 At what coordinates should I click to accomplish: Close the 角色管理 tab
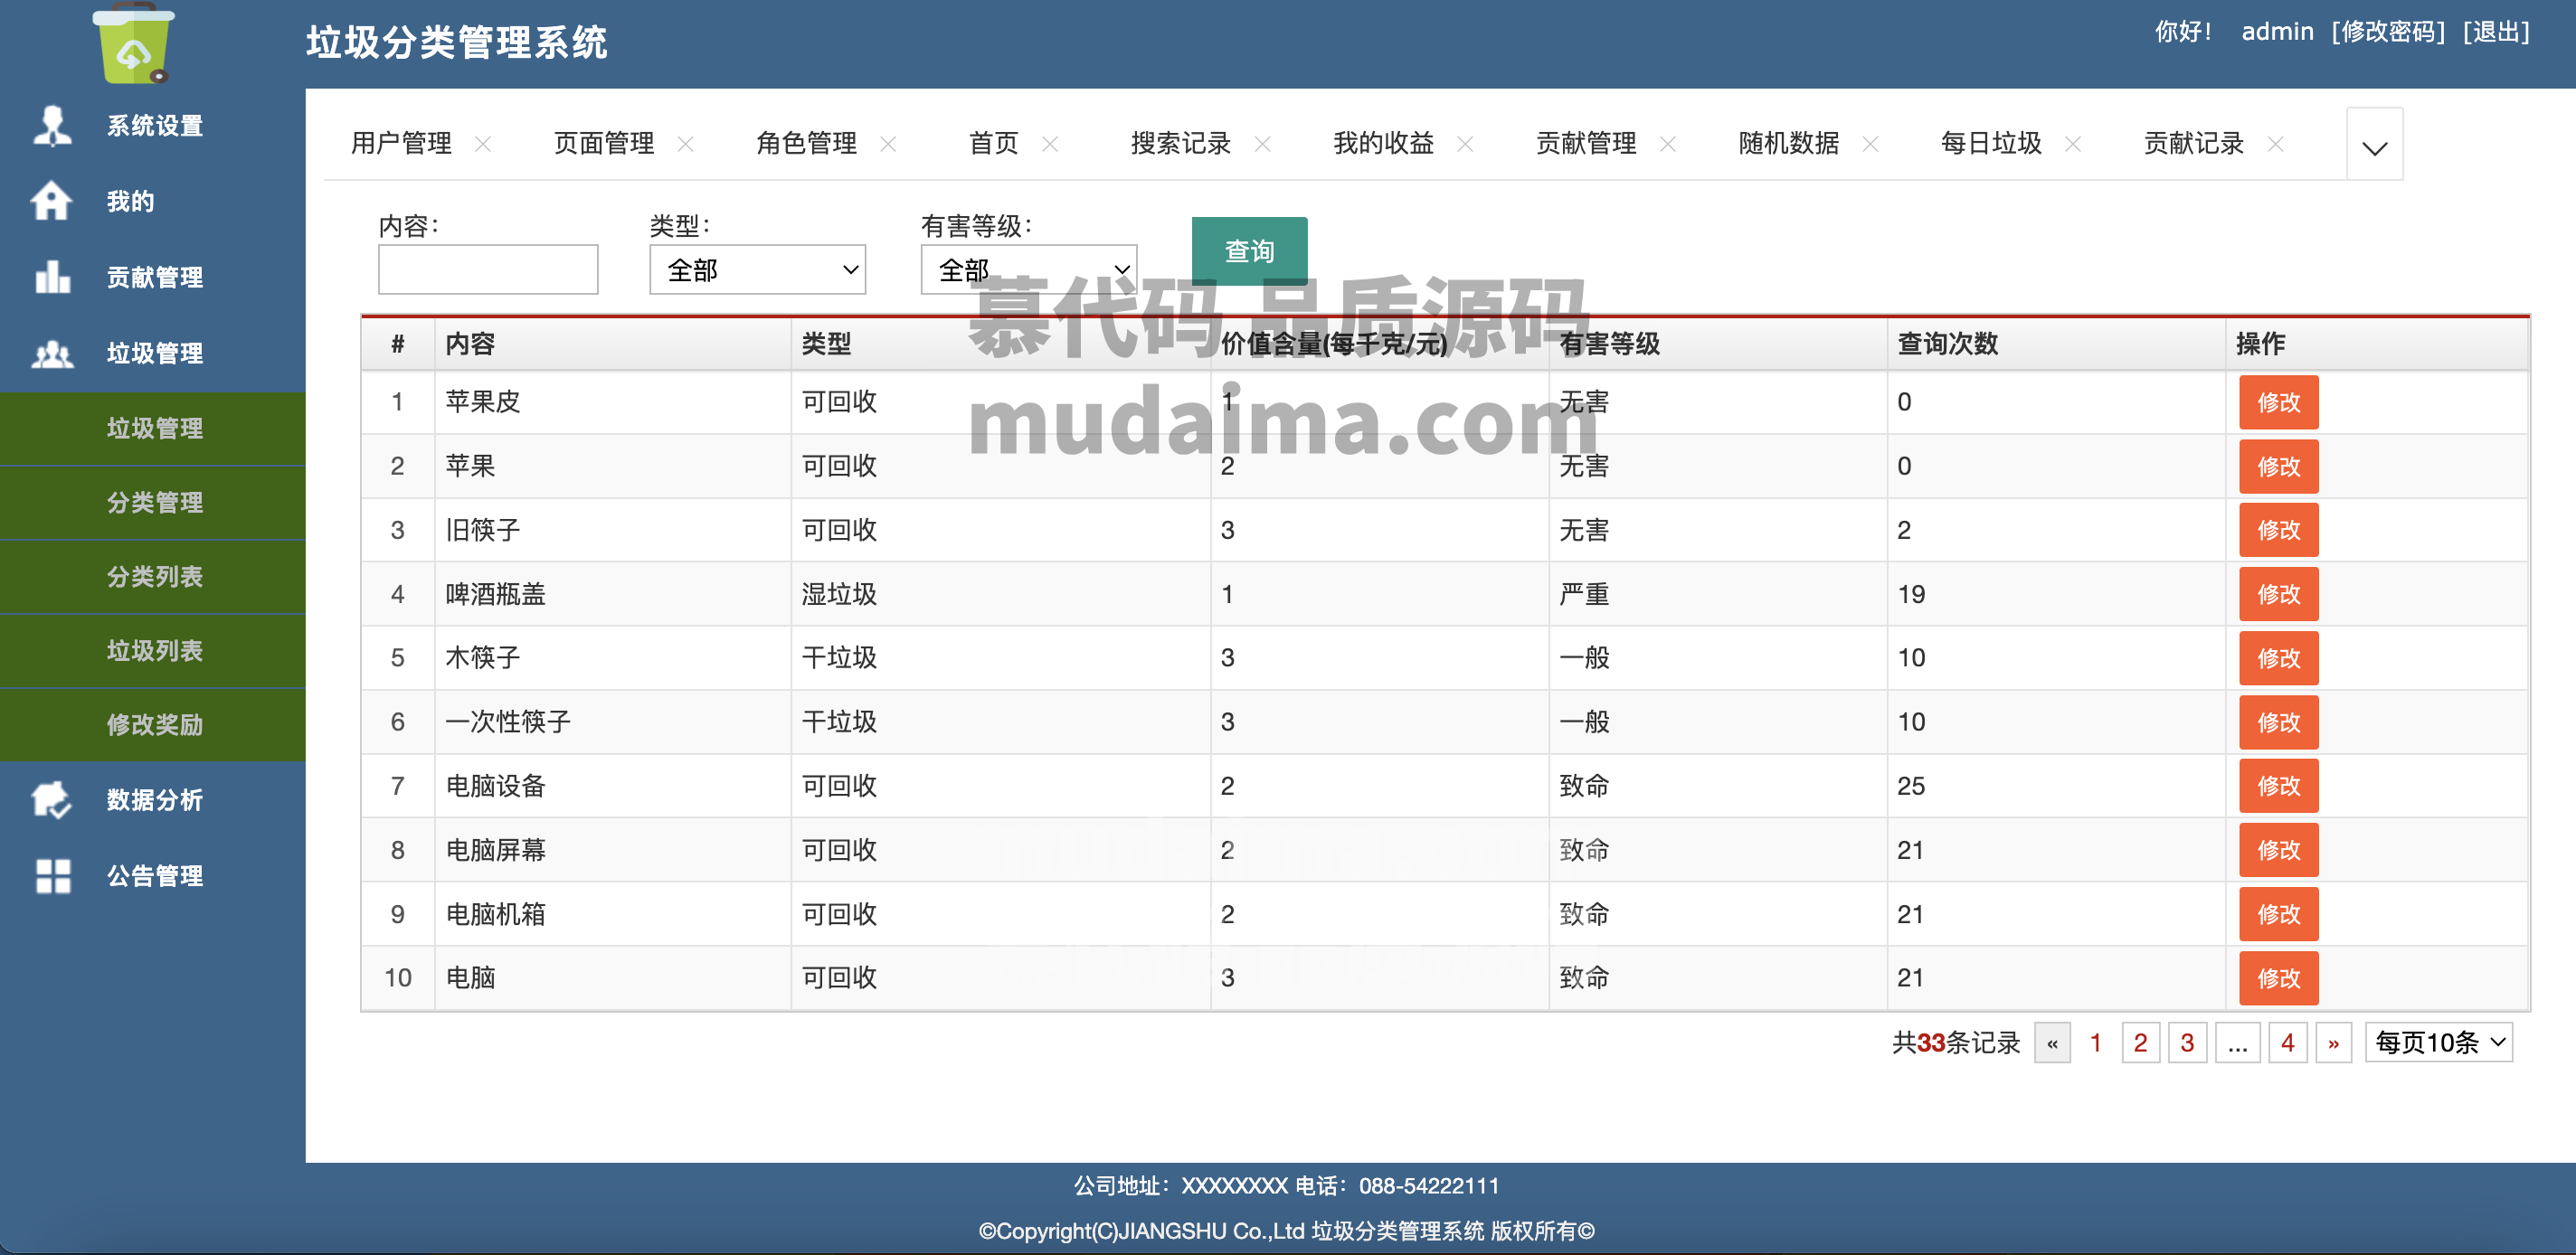coord(888,144)
